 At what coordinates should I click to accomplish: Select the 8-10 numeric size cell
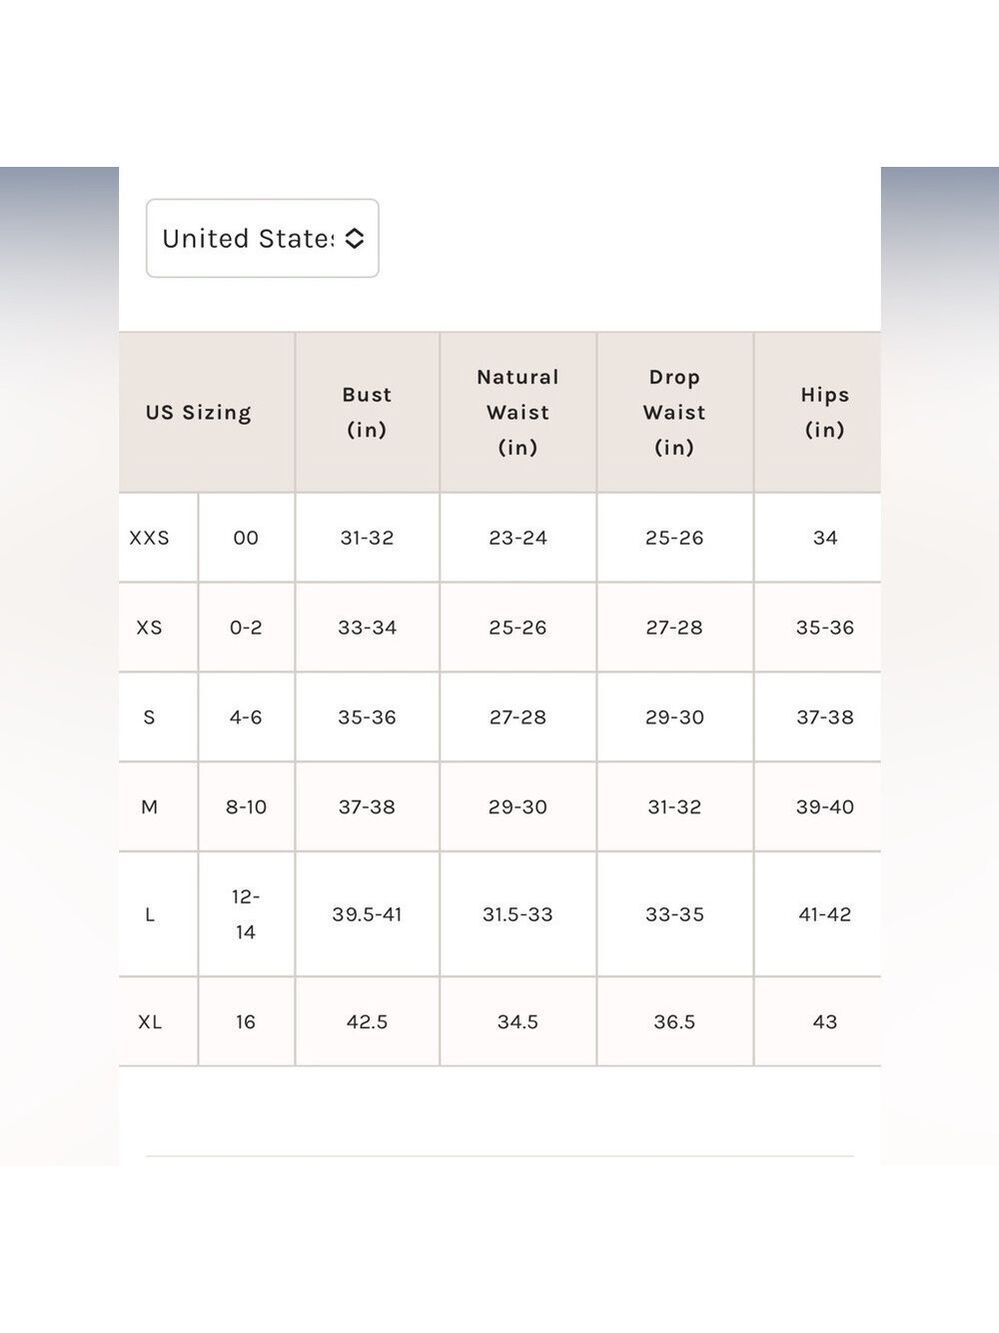[246, 807]
